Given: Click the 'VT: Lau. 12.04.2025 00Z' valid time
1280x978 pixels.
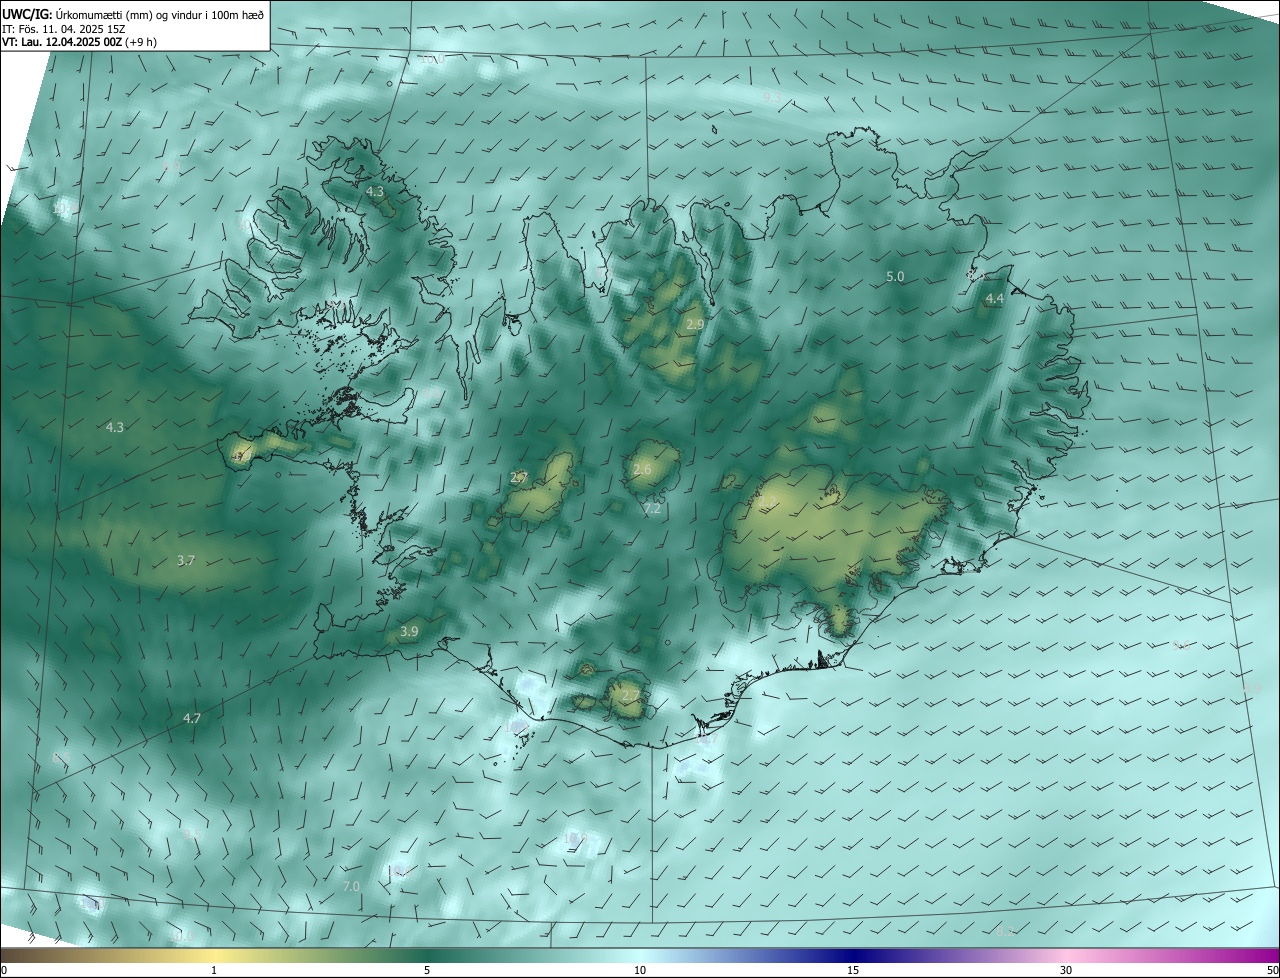Looking at the screenshot, I should [61, 42].
